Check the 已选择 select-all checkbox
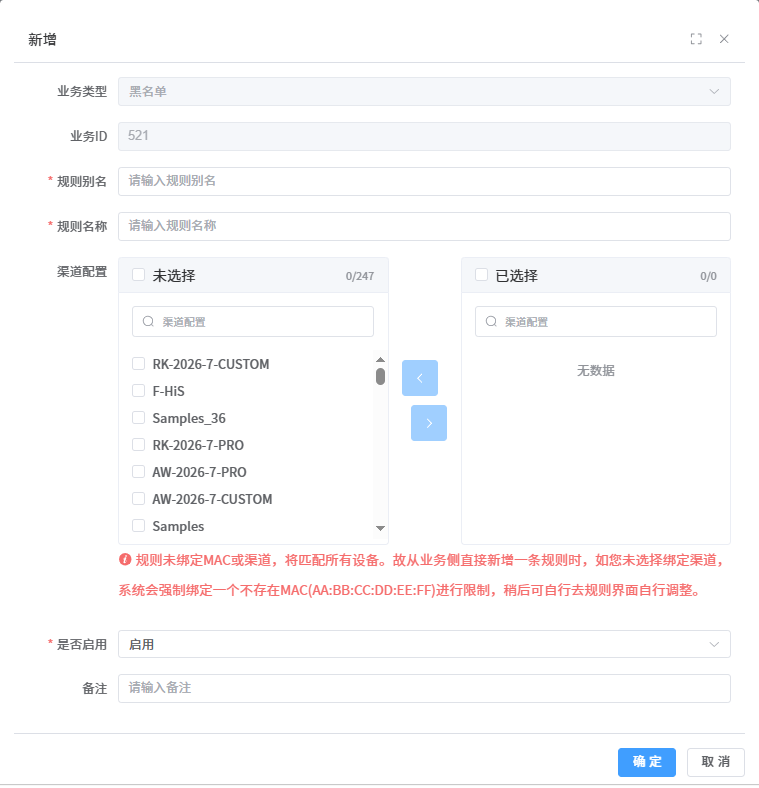The image size is (759, 788). coord(482,275)
